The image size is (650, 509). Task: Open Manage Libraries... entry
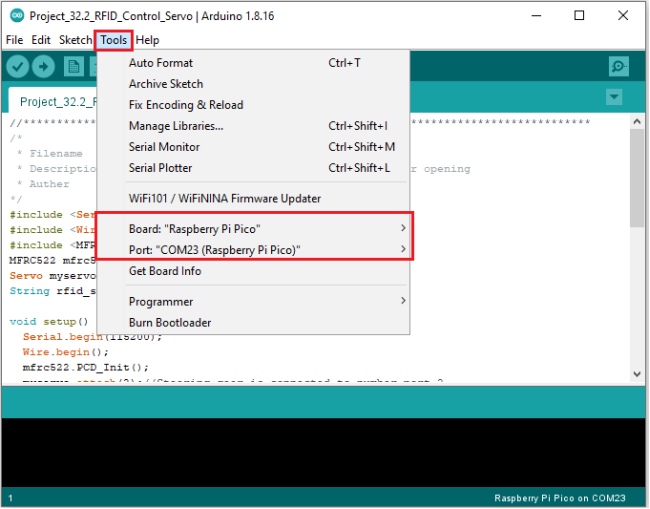pyautogui.click(x=253, y=126)
